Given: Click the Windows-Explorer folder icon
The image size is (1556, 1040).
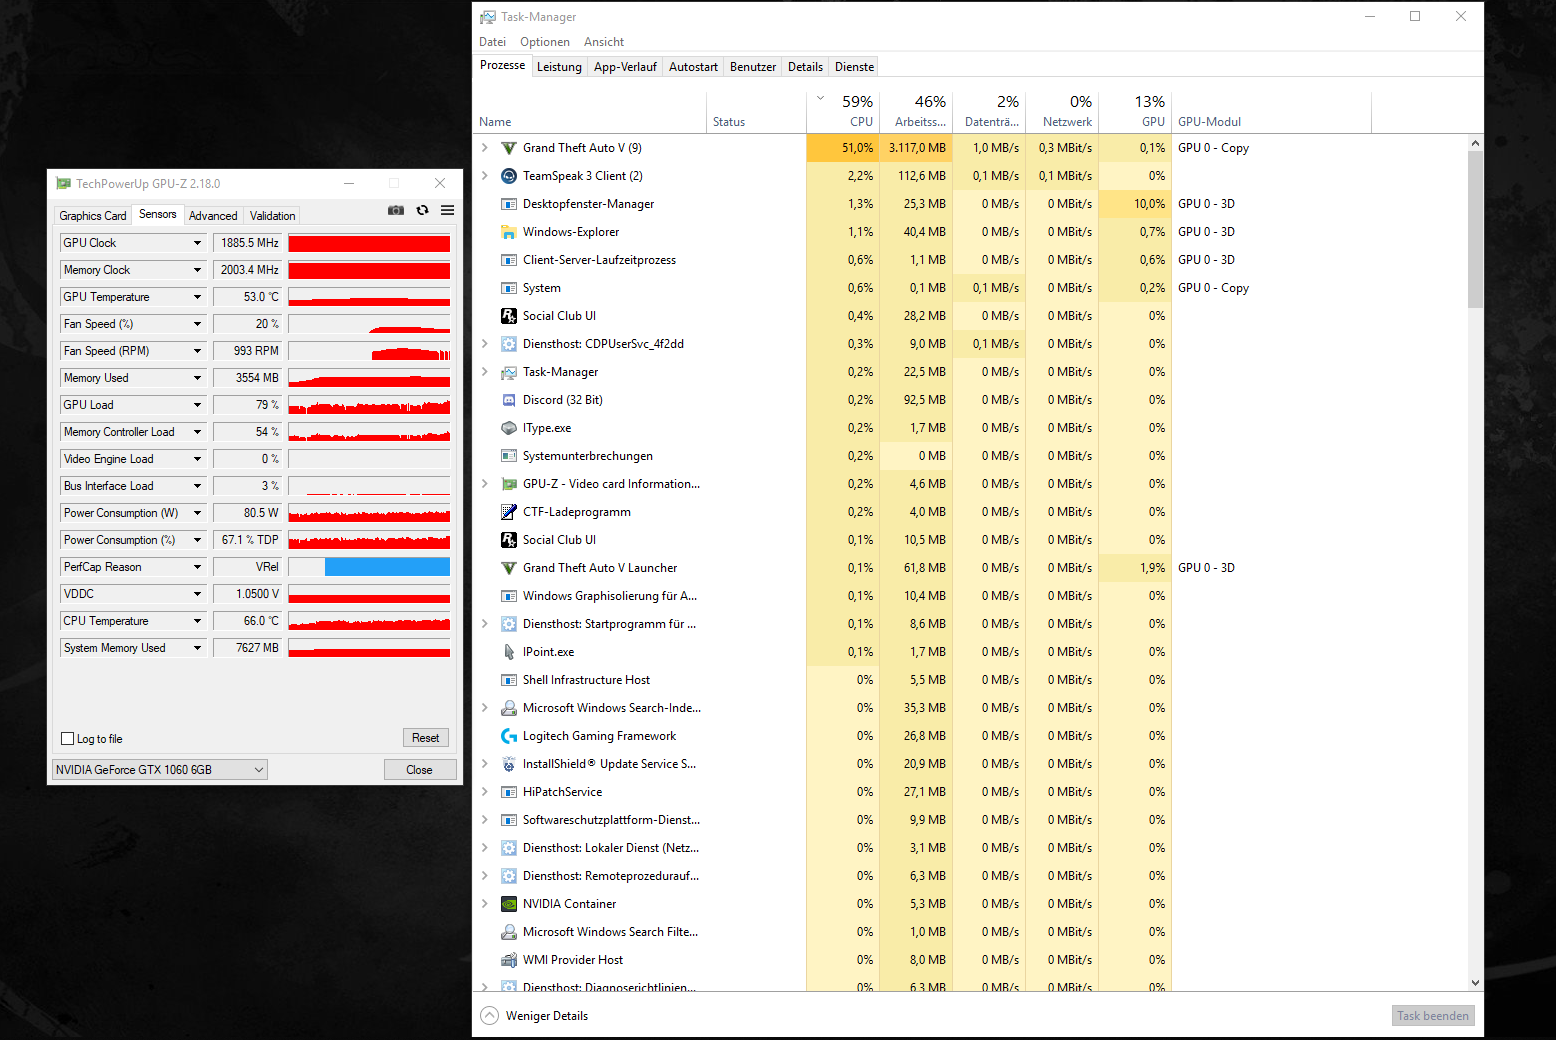Looking at the screenshot, I should (508, 232).
